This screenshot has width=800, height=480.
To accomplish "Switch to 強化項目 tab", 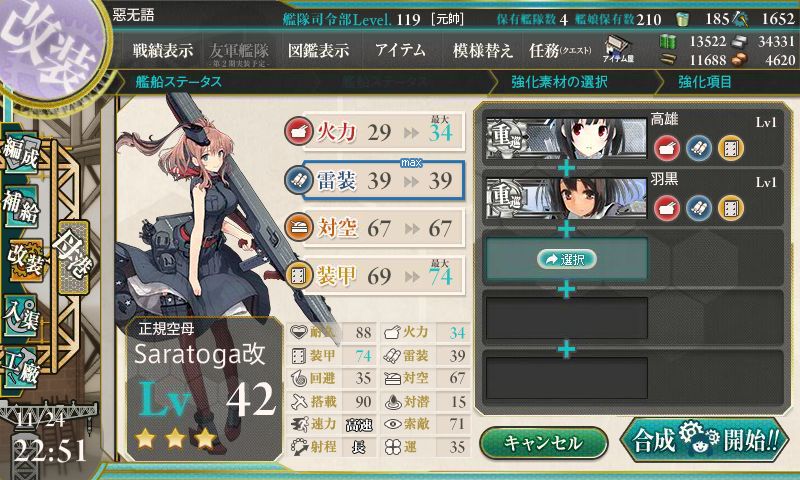I will pyautogui.click(x=705, y=82).
